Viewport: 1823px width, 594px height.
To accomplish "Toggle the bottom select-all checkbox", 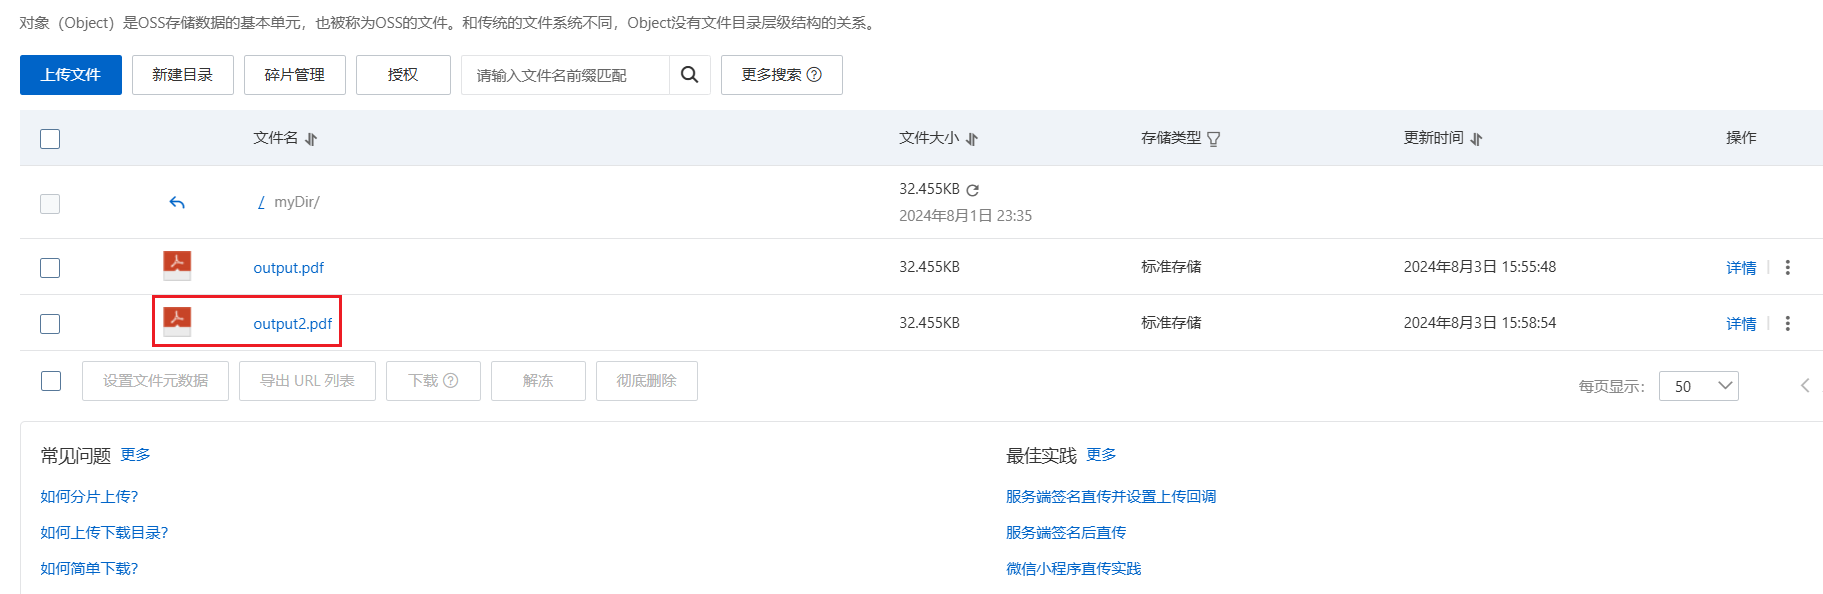I will click(x=51, y=381).
